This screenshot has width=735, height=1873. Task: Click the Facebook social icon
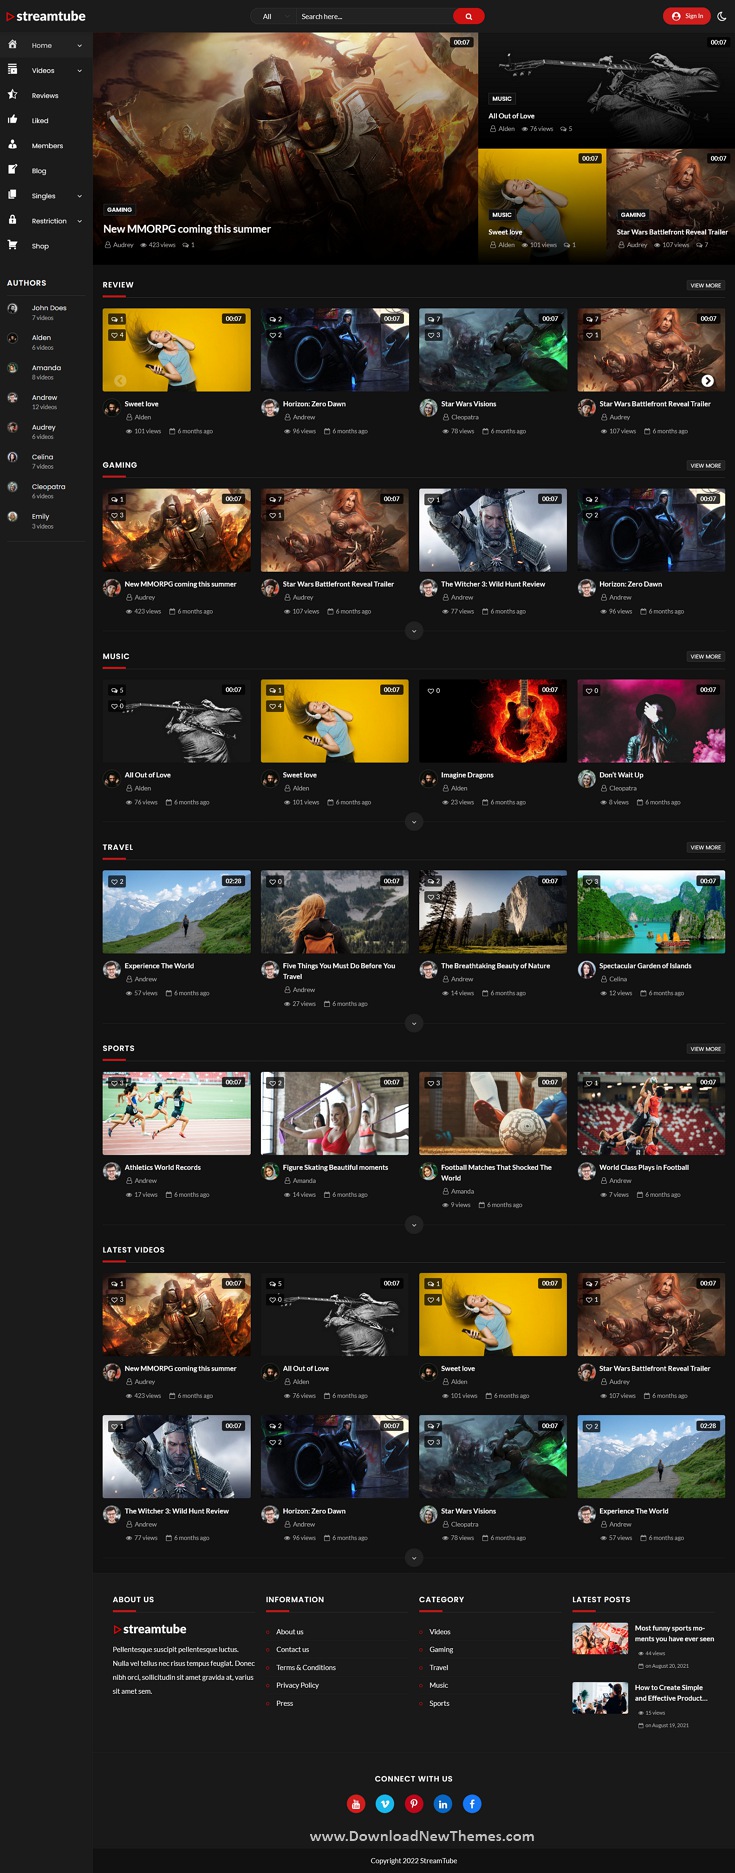tap(472, 1803)
